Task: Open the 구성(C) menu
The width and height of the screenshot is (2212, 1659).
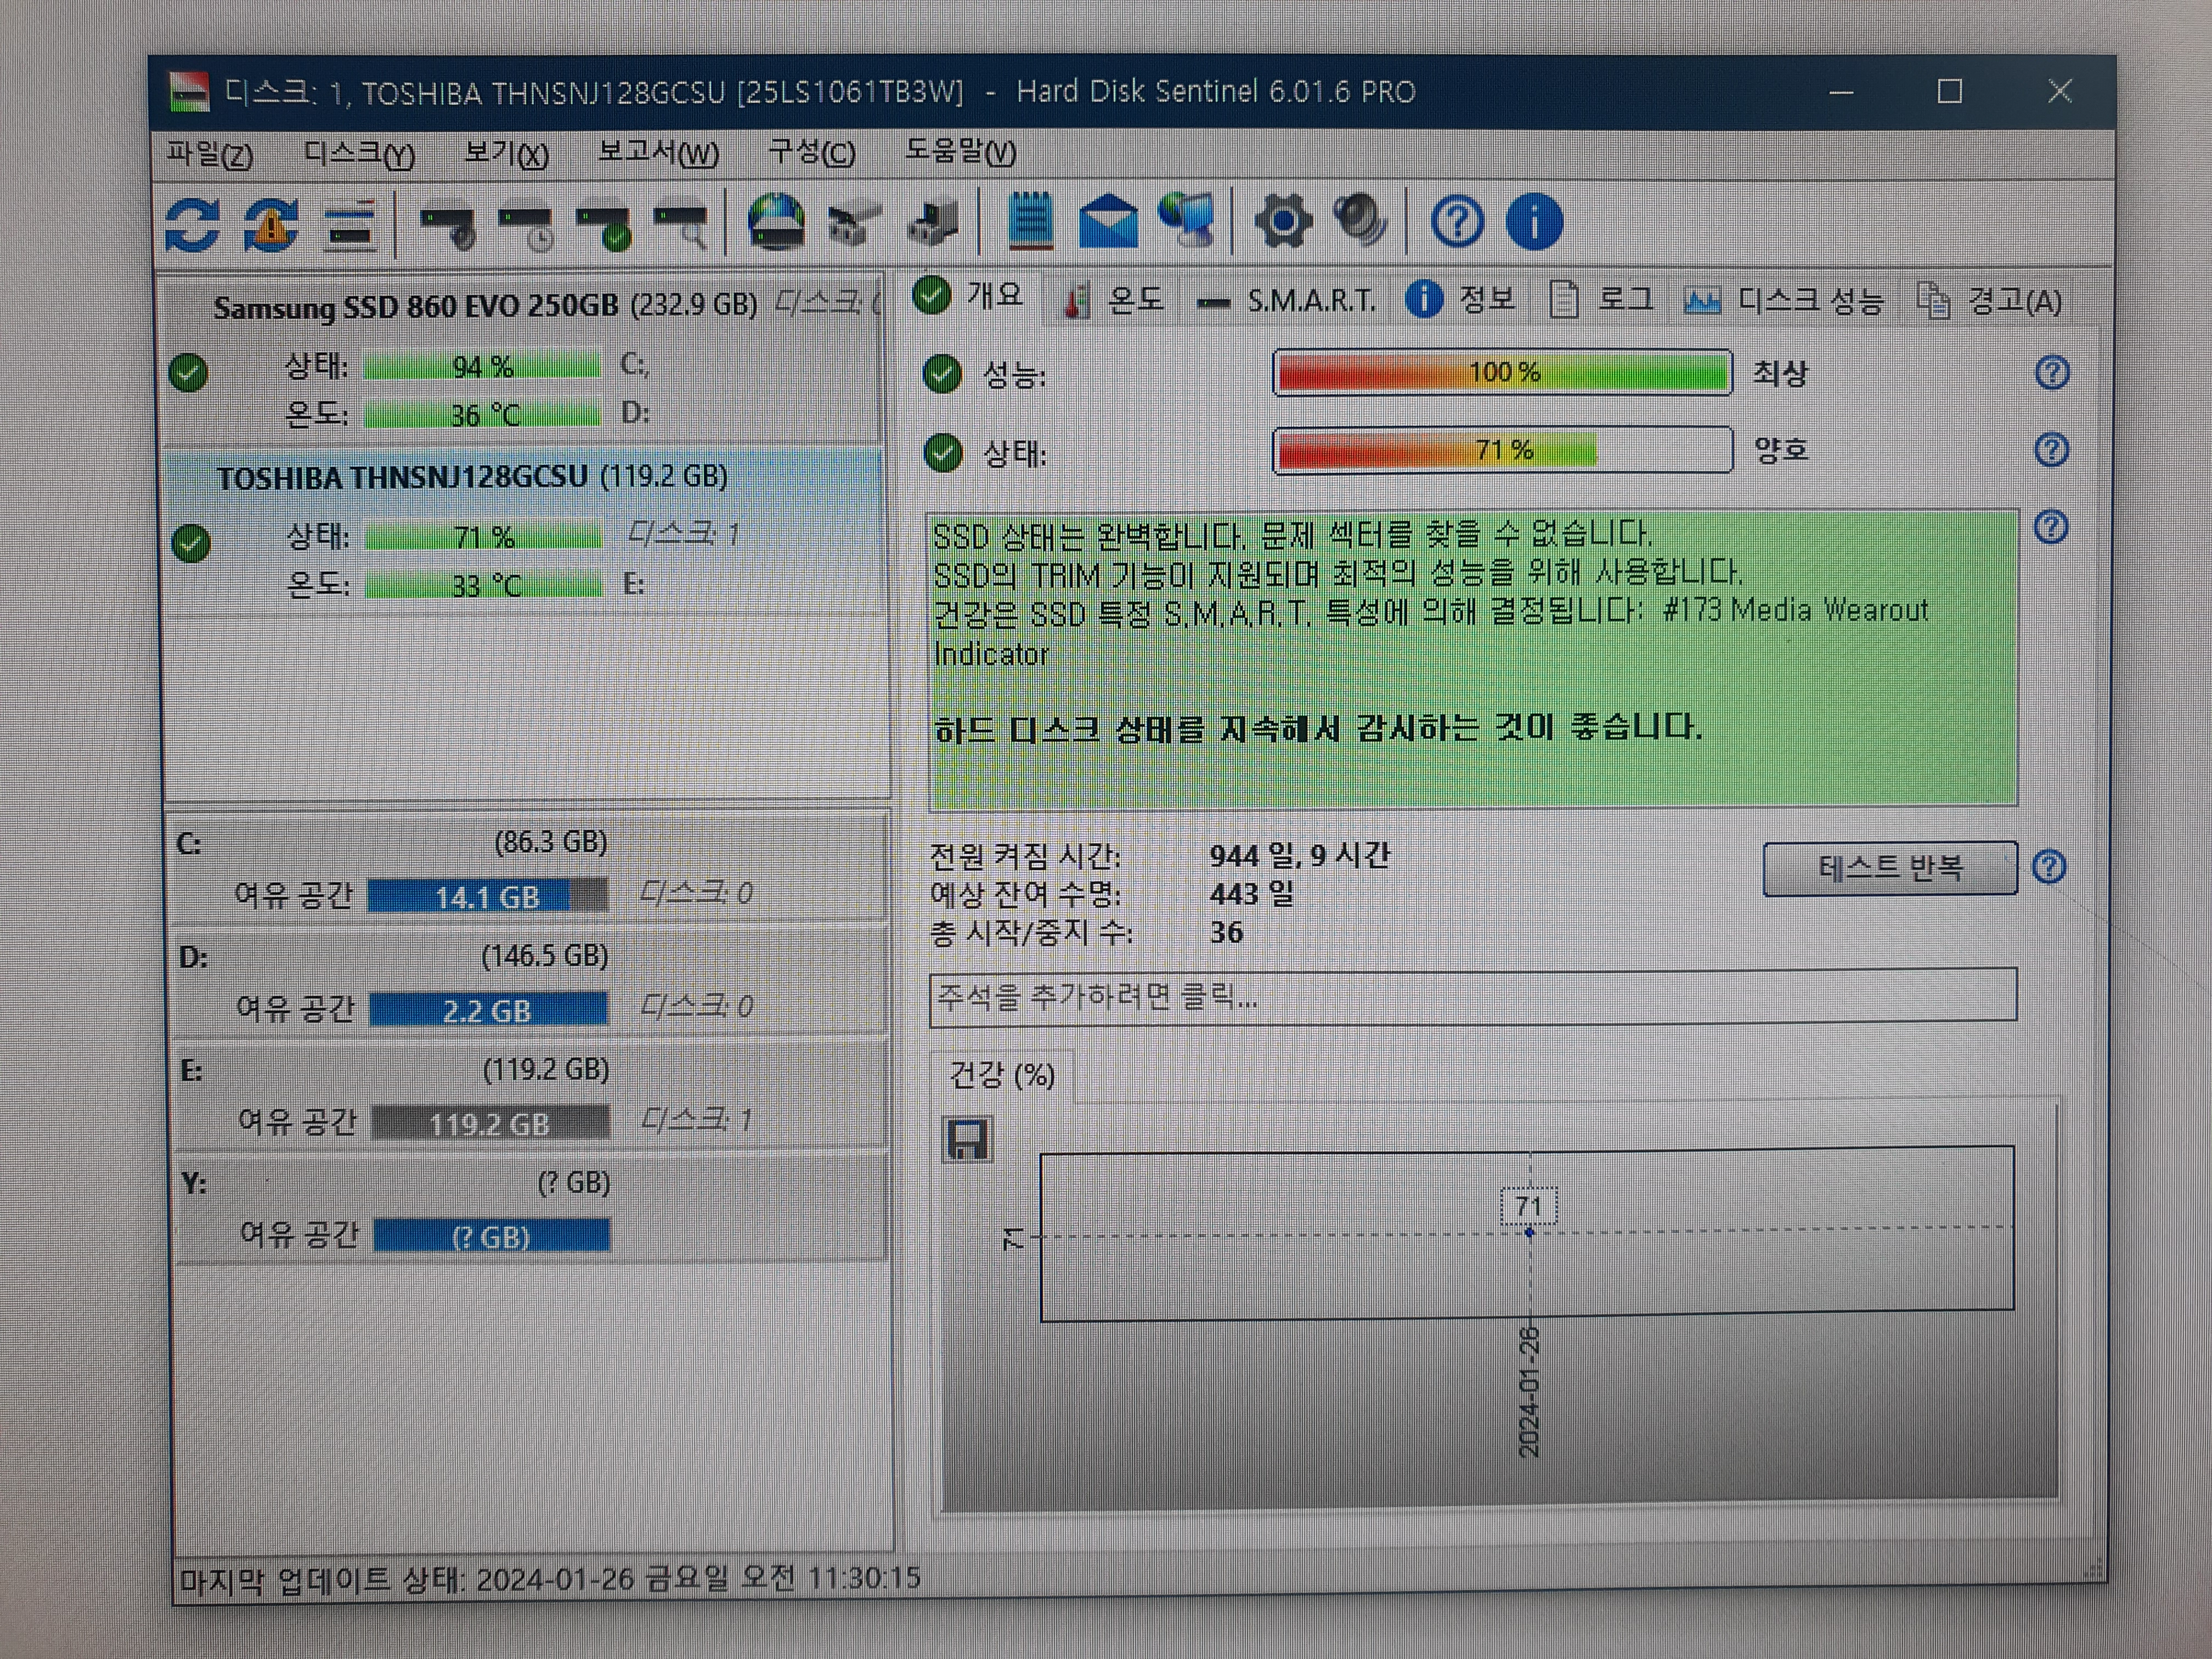Action: point(811,152)
